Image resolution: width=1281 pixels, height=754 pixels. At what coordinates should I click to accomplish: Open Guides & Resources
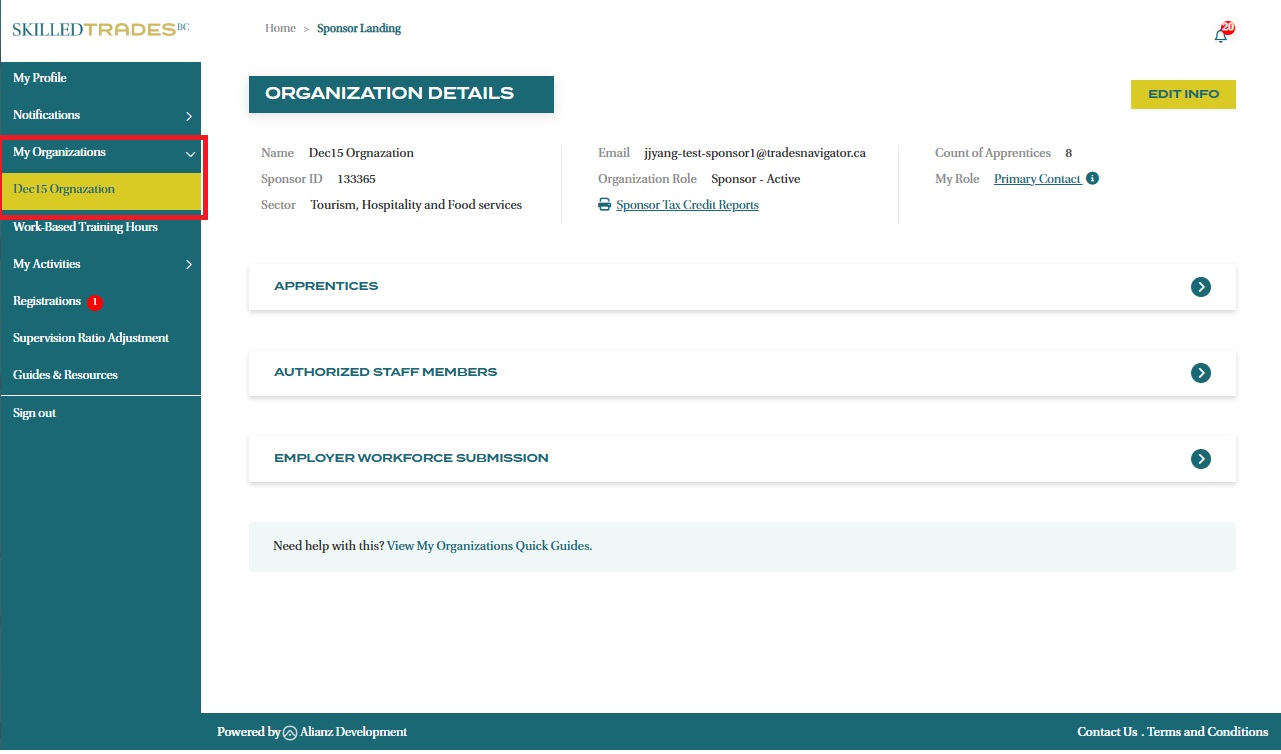click(x=65, y=375)
